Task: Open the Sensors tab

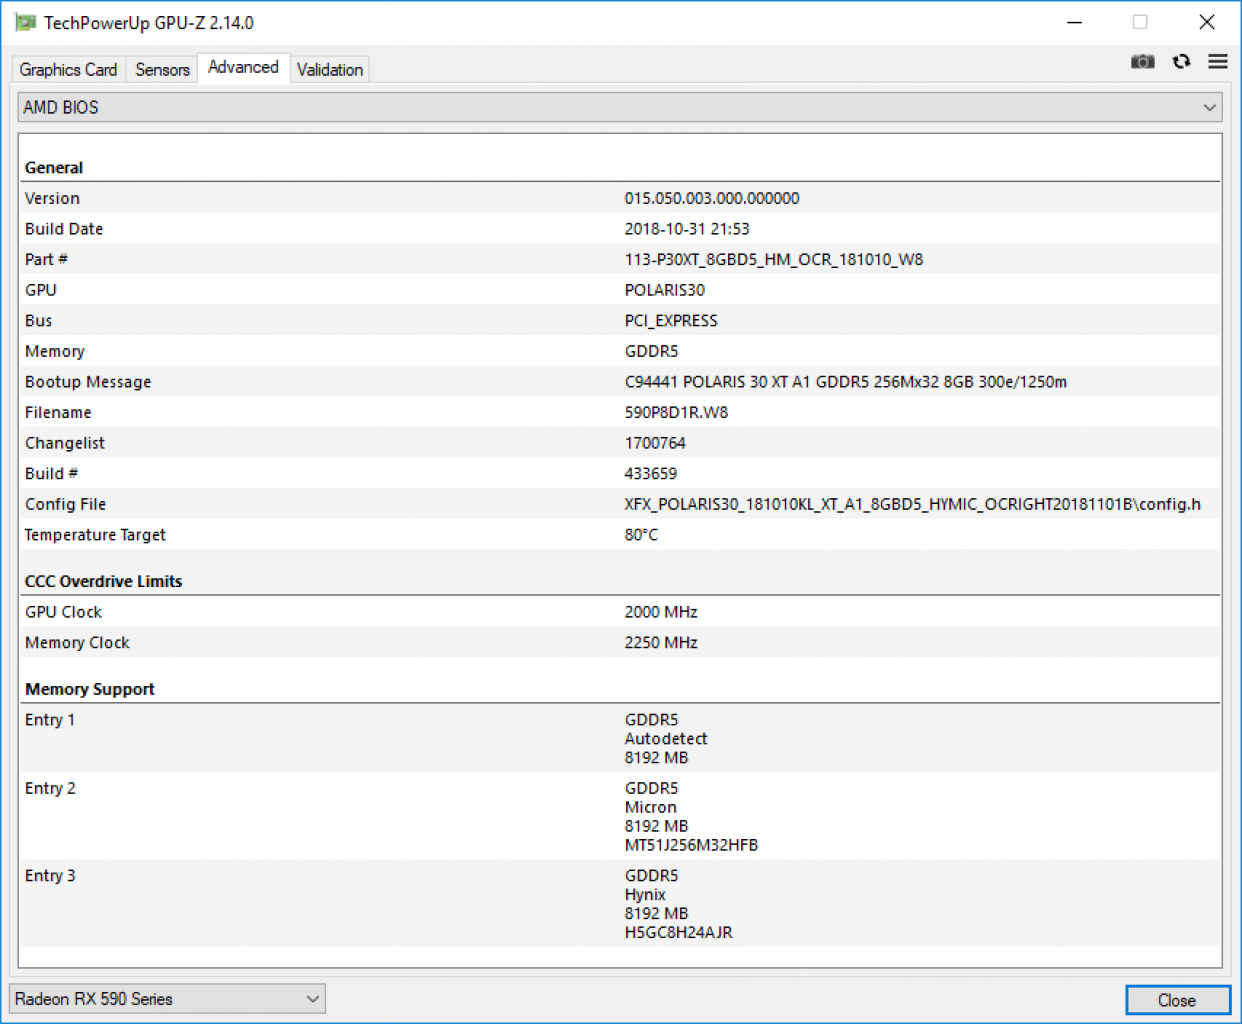Action: [x=162, y=69]
